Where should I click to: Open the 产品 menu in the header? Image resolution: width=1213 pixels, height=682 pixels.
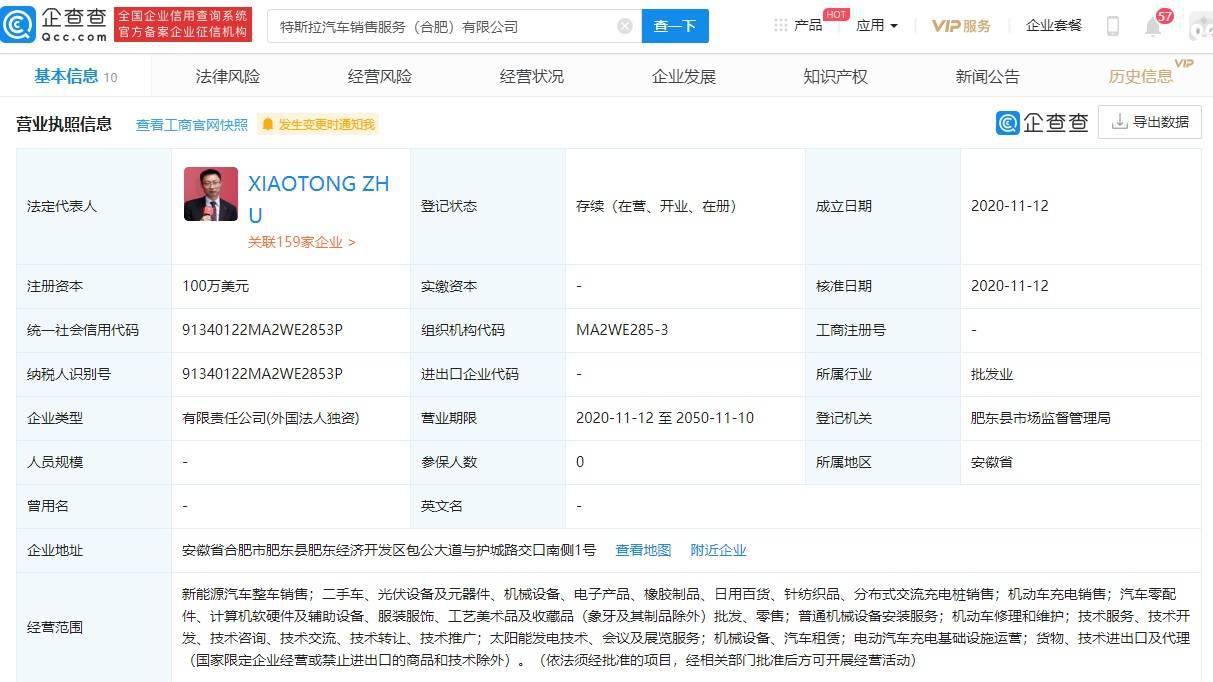pos(808,25)
